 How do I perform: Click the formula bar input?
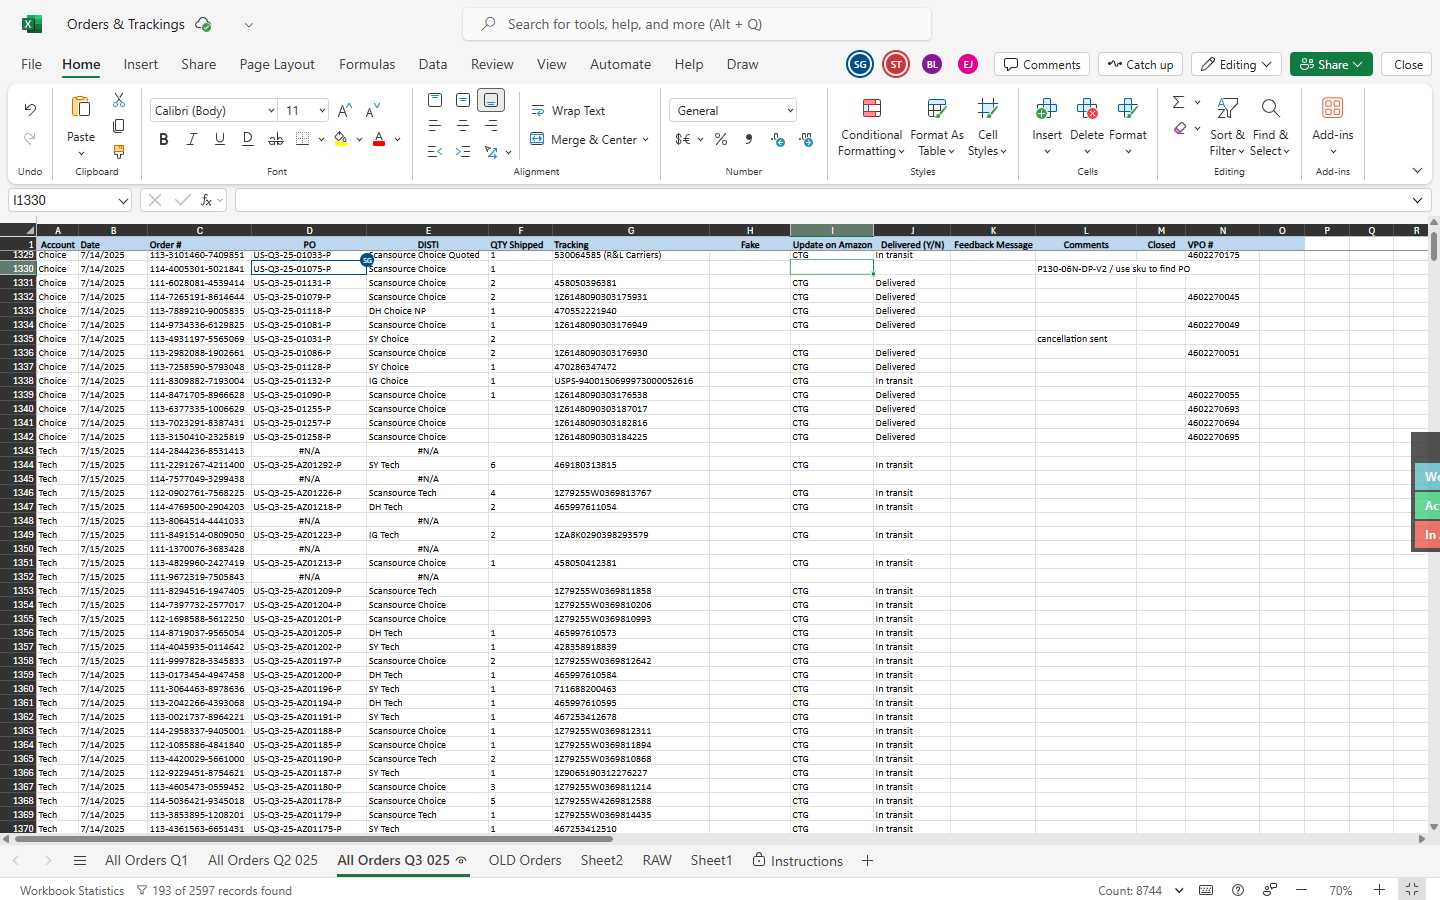[x=820, y=200]
